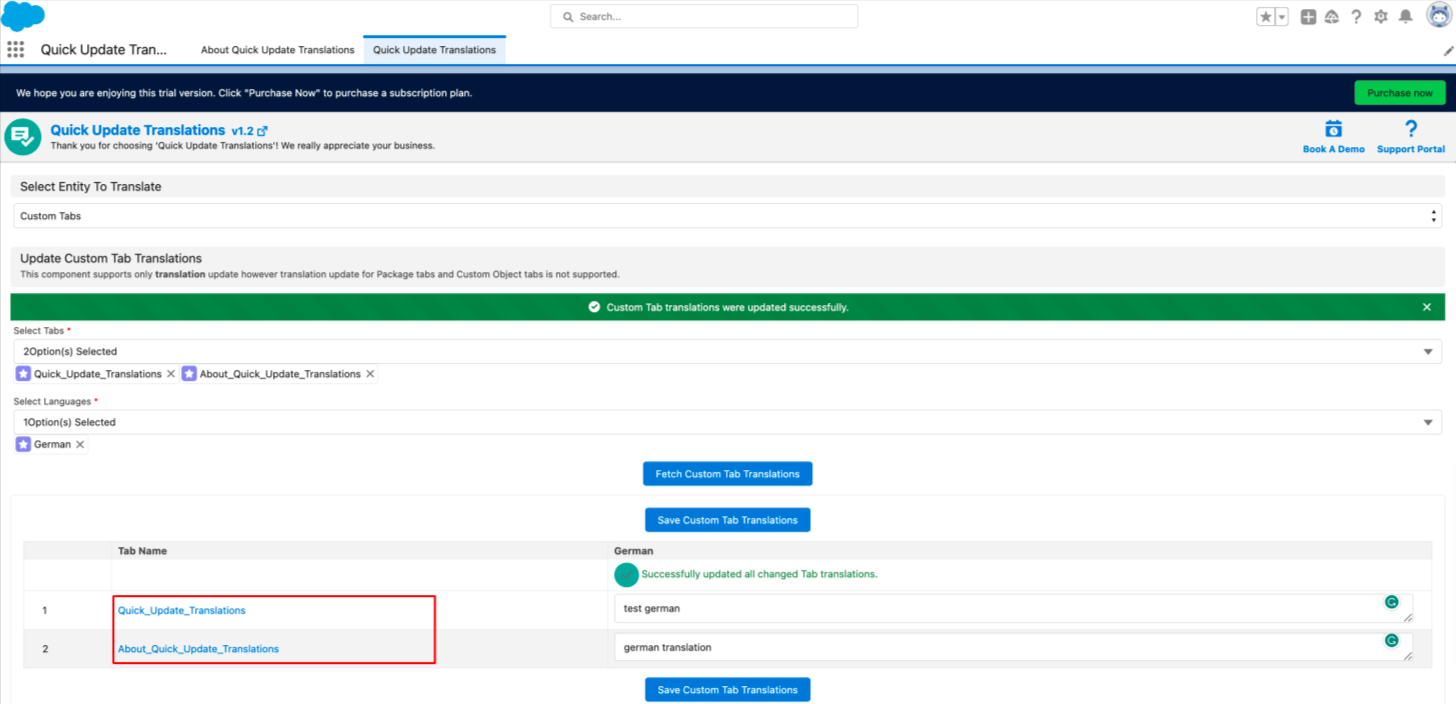Click the Book A Demo calendar icon
Screen dimensions: 1456x704
click(1333, 129)
